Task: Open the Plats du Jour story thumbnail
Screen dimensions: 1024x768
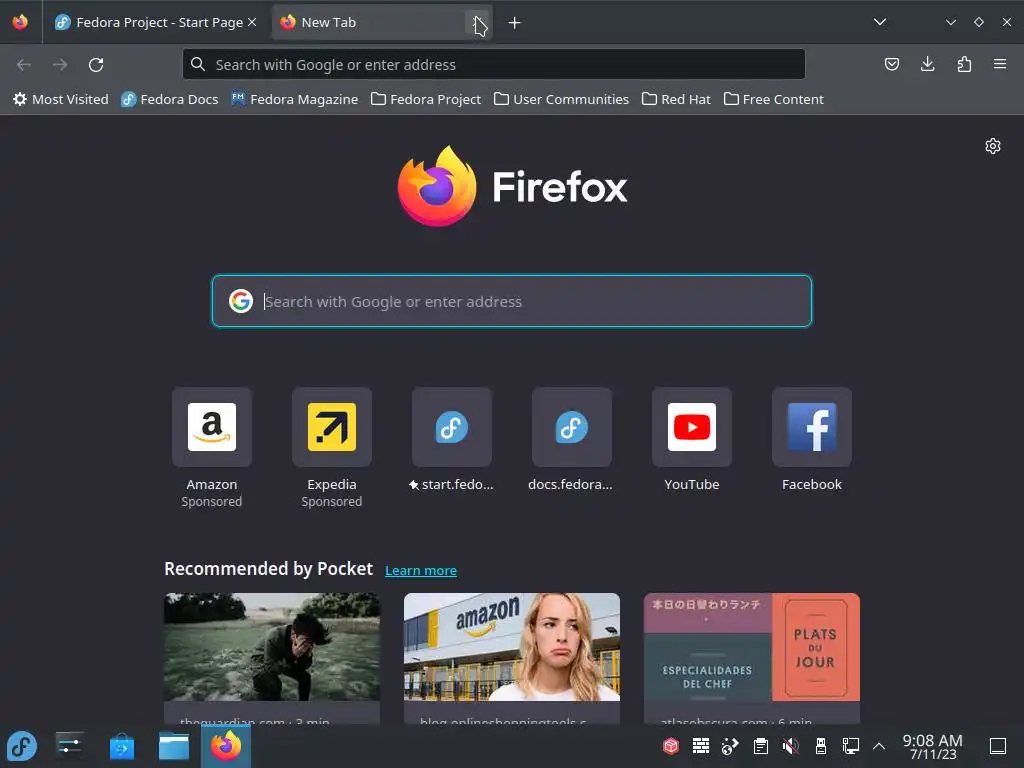Action: 752,647
